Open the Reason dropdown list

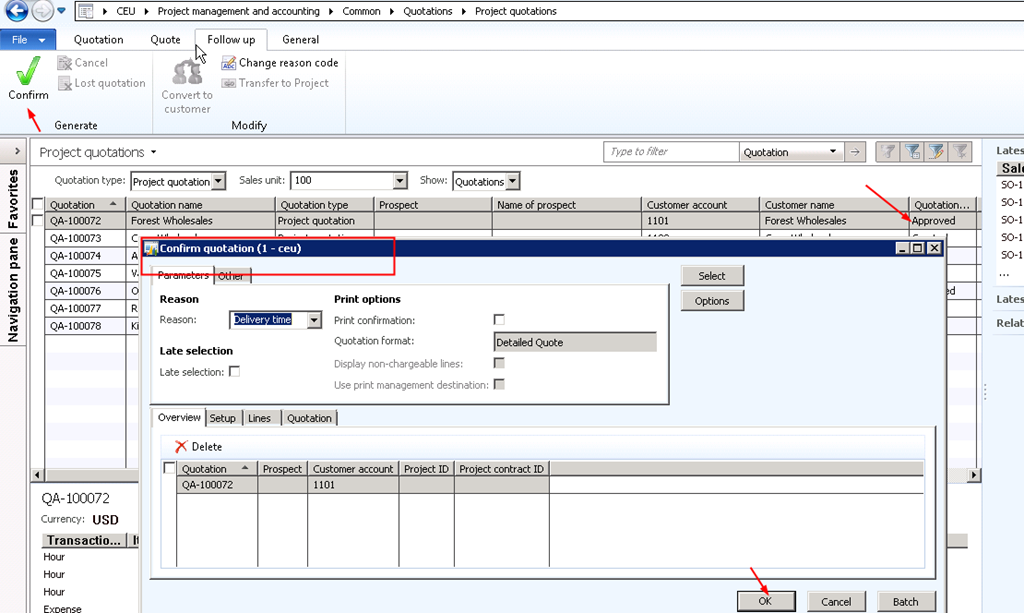(314, 320)
